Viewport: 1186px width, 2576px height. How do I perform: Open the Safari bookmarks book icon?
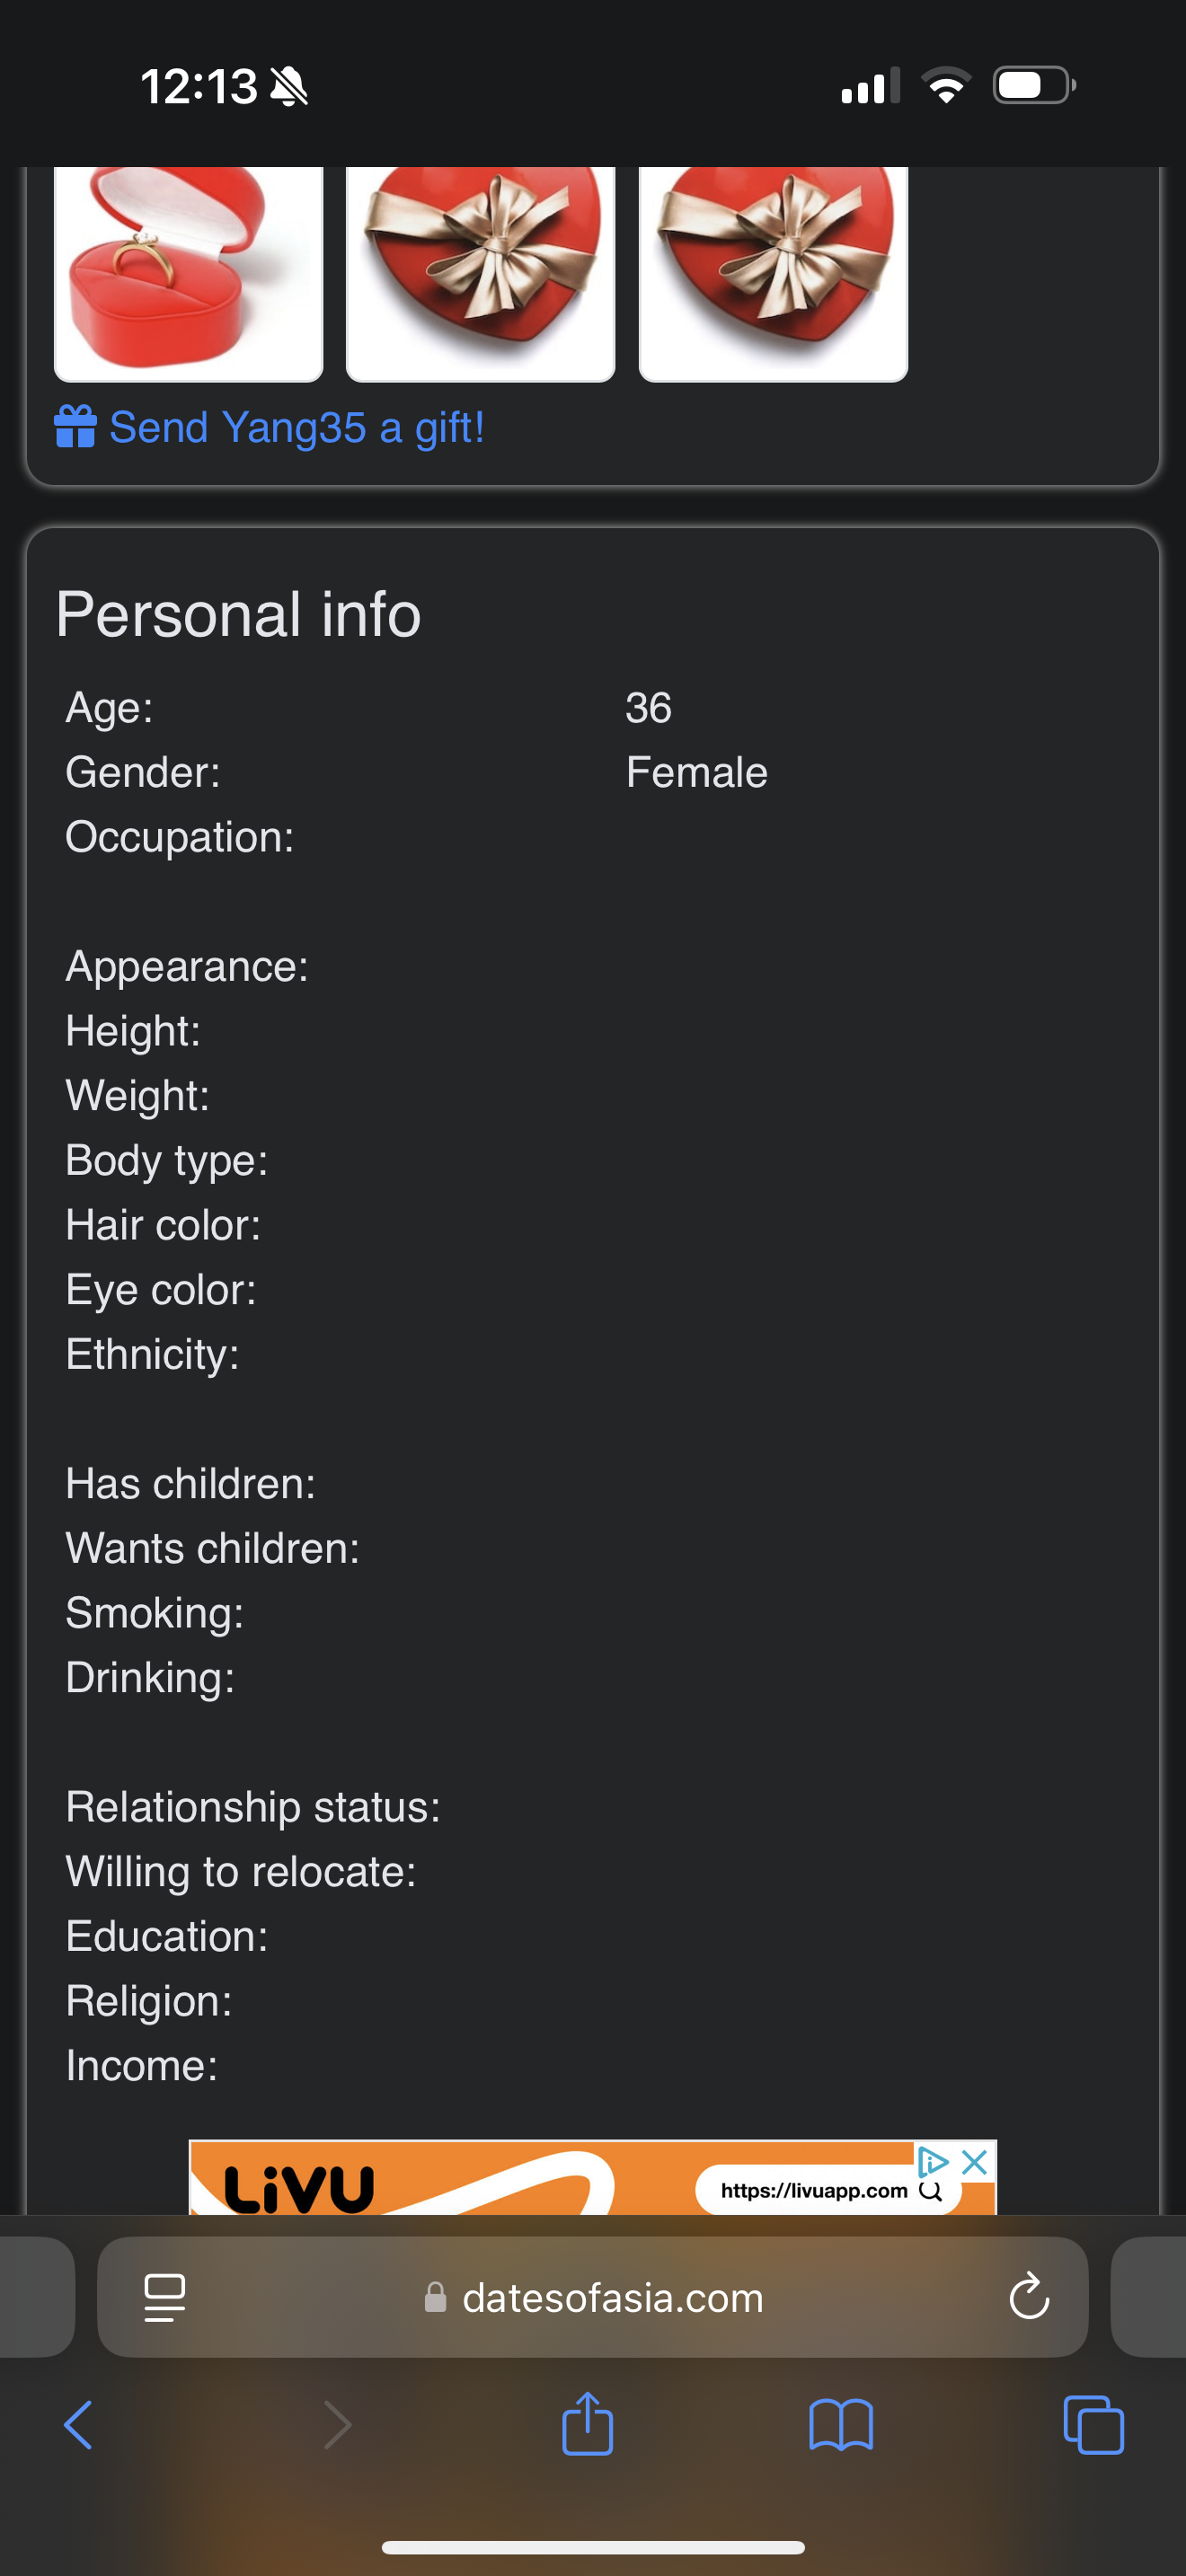pyautogui.click(x=841, y=2426)
